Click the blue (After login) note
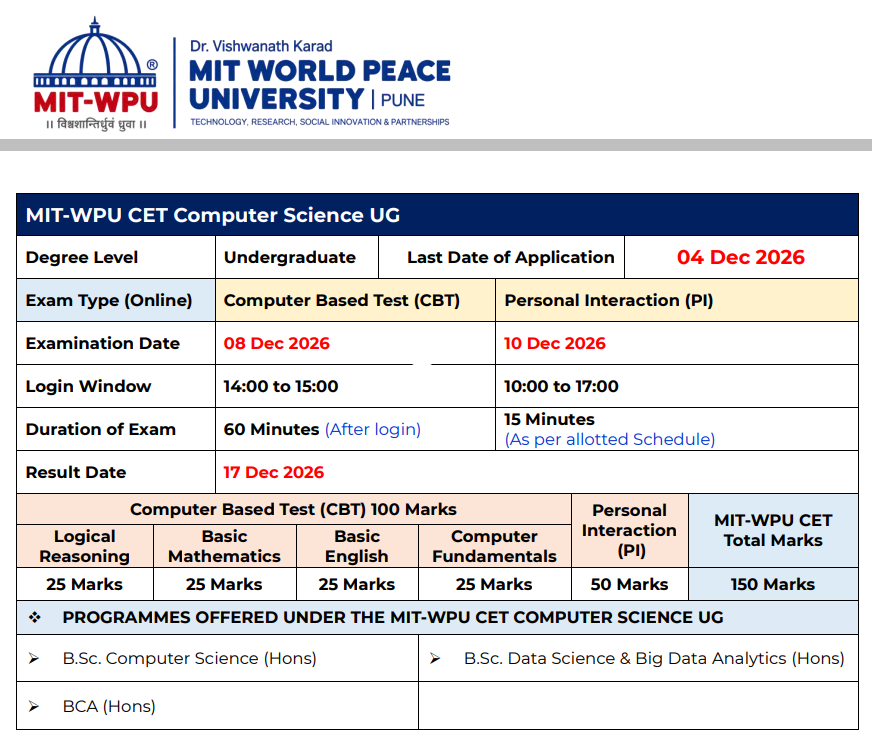This screenshot has height=740, width=872. pos(373,429)
